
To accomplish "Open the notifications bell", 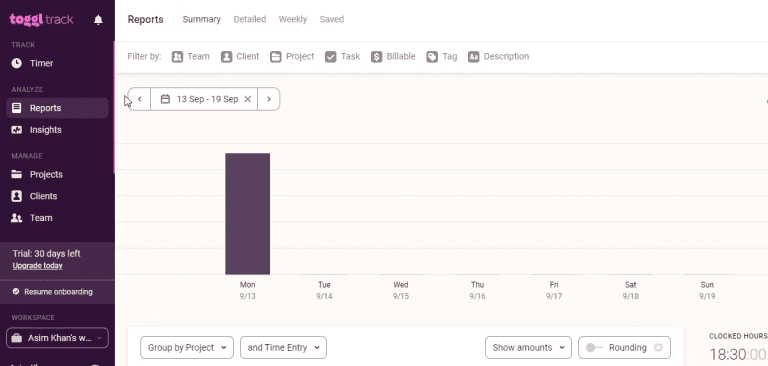I will coord(98,20).
